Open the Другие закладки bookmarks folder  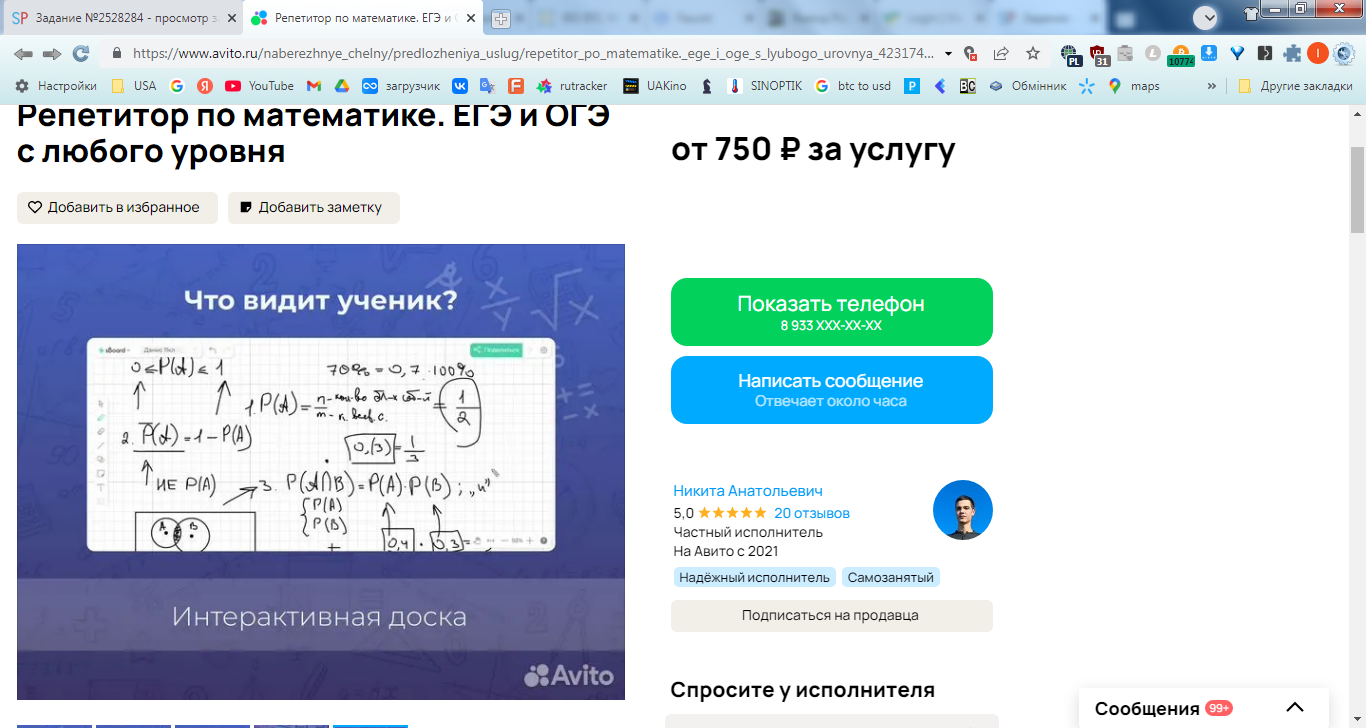[x=1295, y=86]
